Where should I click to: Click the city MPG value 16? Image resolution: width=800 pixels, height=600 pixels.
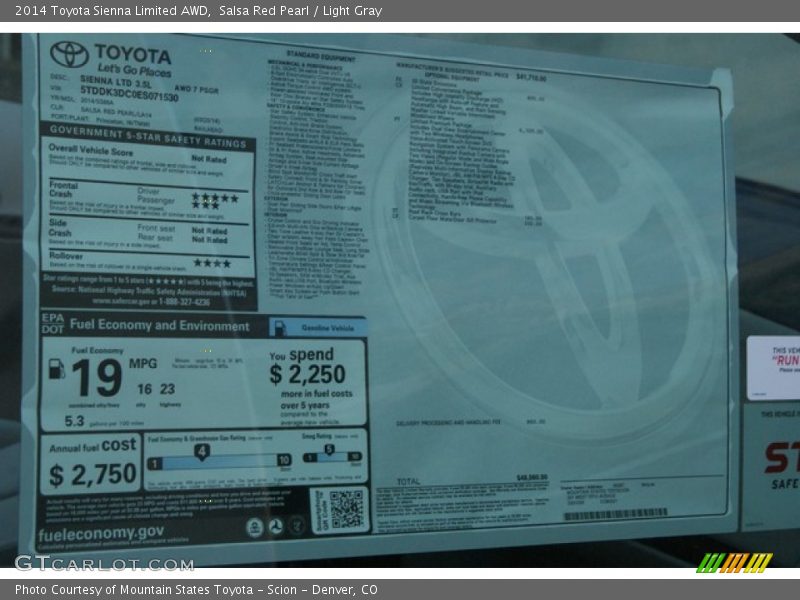pyautogui.click(x=144, y=389)
